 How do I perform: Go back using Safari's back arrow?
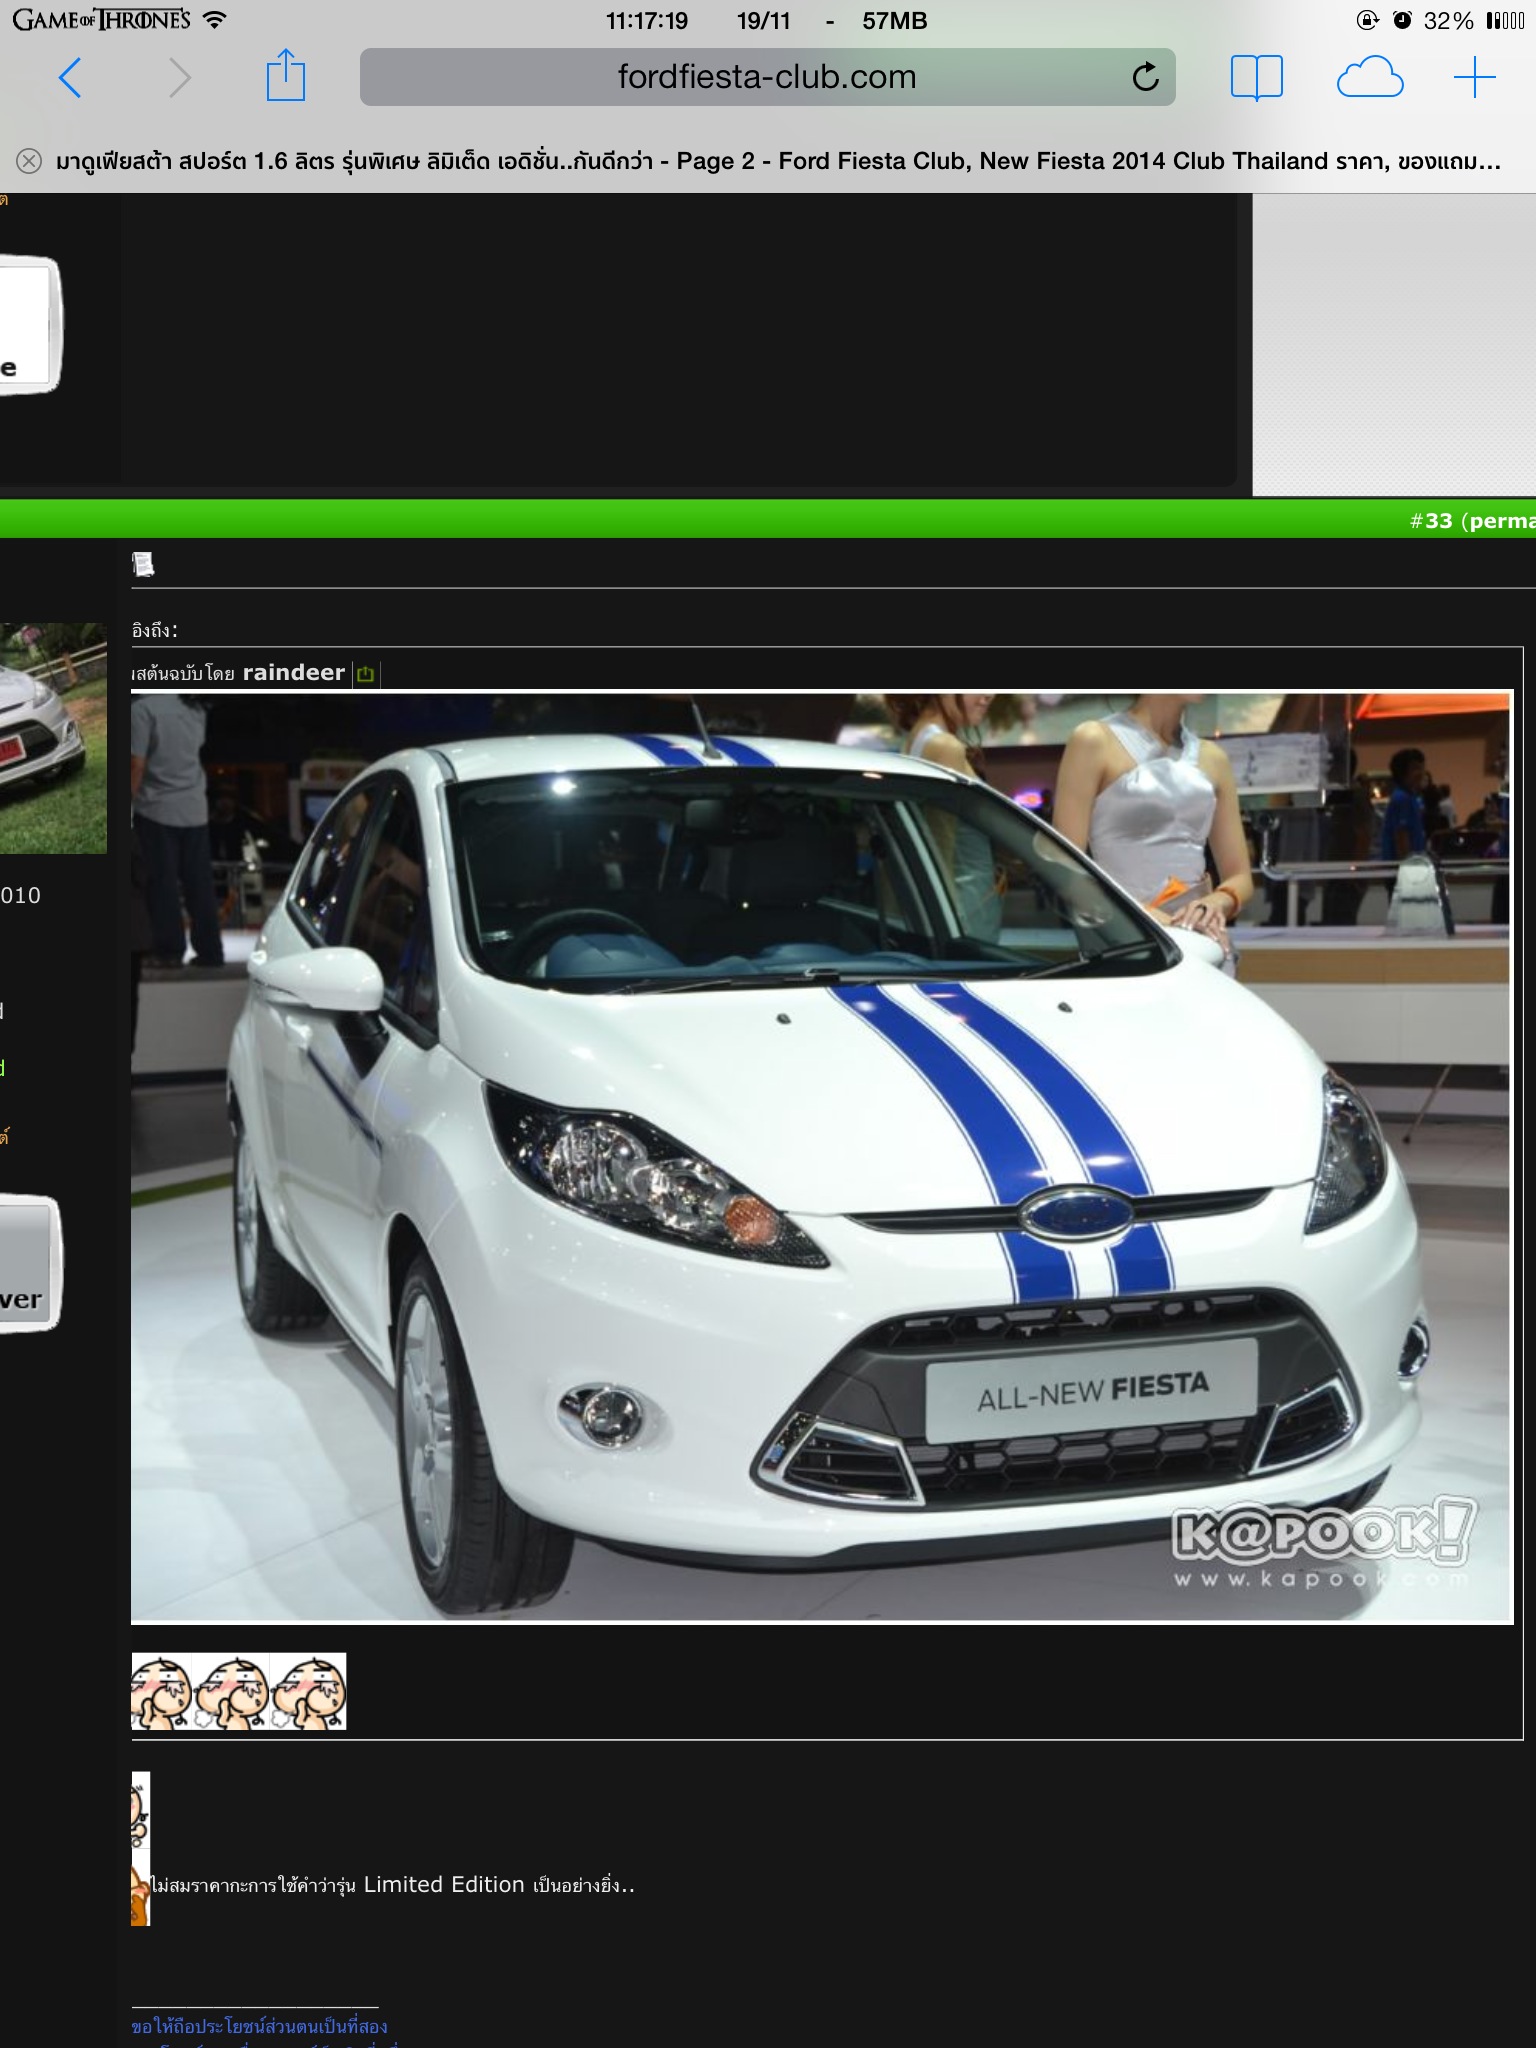tap(70, 77)
